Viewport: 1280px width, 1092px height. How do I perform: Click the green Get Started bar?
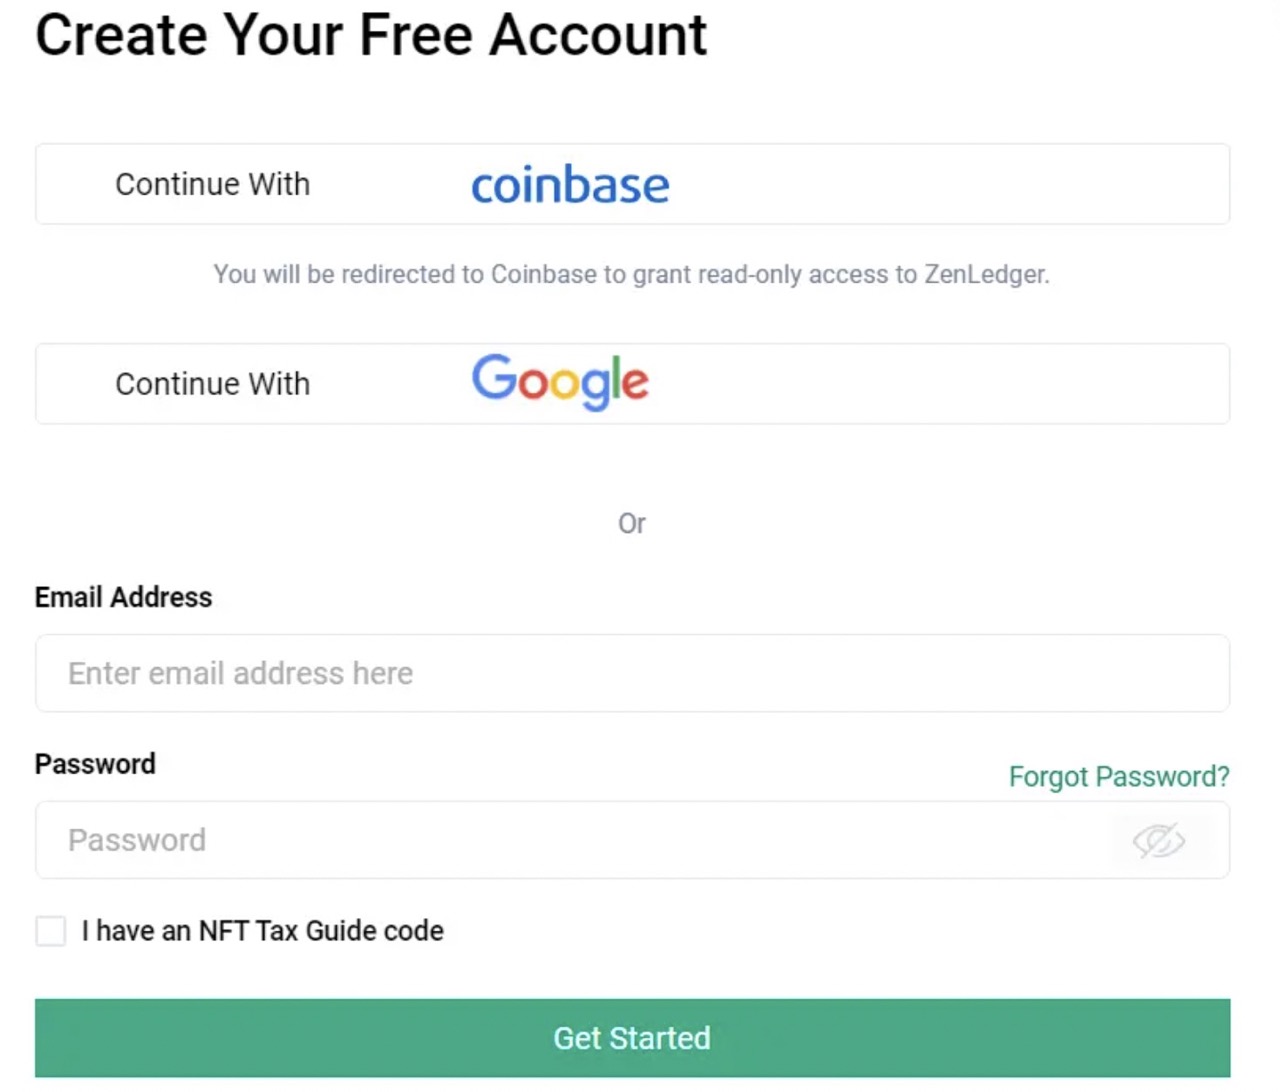(632, 1038)
